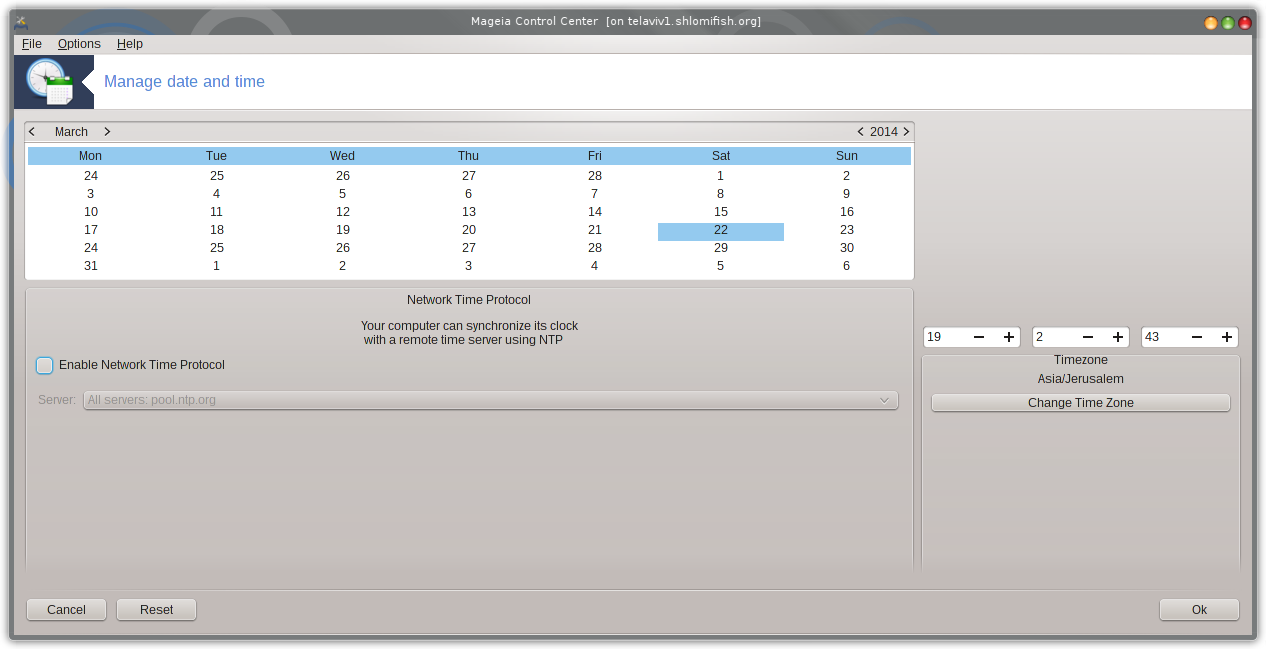Enable Network Time Protocol checkbox
Viewport: 1266px width, 649px height.
tap(44, 365)
